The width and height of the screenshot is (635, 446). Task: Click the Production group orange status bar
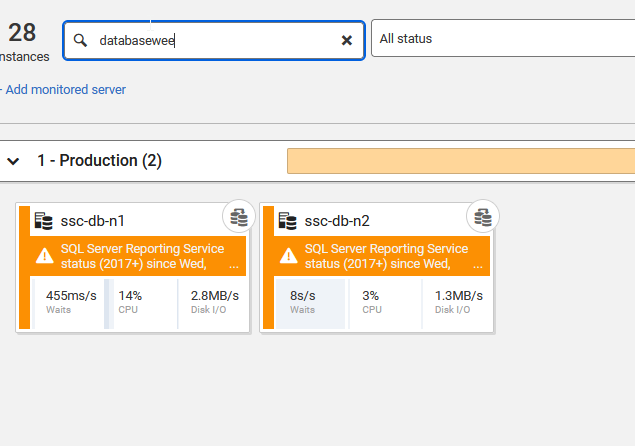coord(460,161)
